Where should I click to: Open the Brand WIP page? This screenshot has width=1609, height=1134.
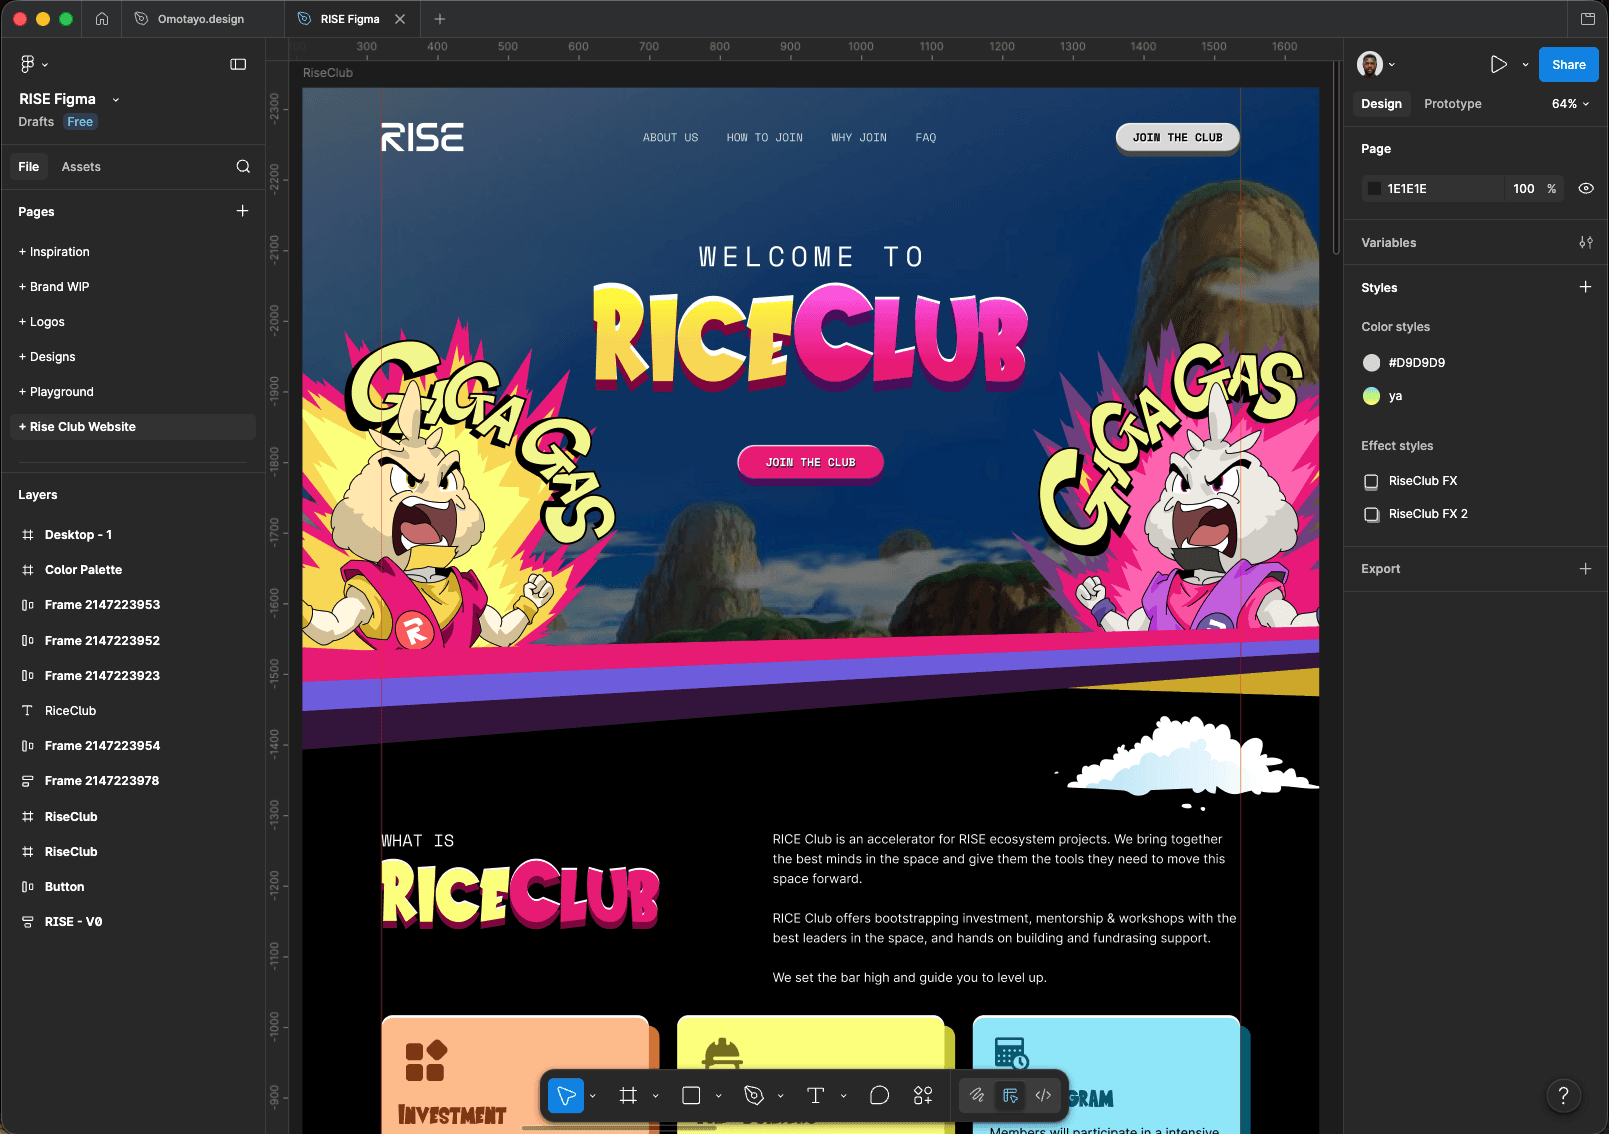132,287
